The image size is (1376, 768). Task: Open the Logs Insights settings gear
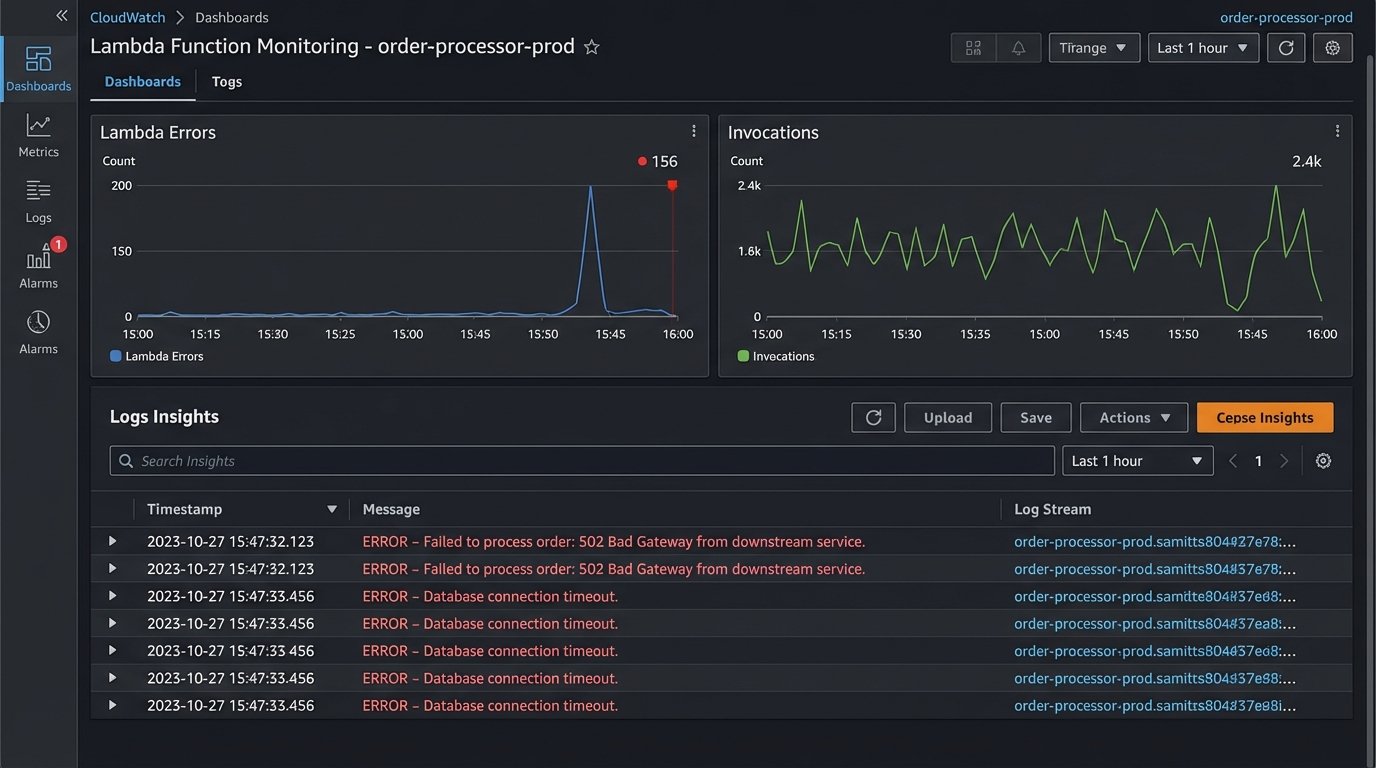1323,460
